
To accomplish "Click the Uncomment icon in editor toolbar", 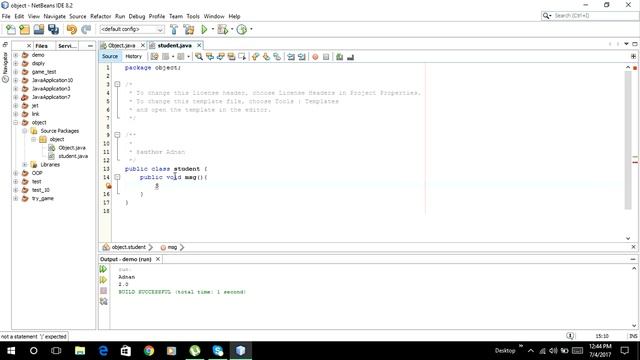I will 350,57.
